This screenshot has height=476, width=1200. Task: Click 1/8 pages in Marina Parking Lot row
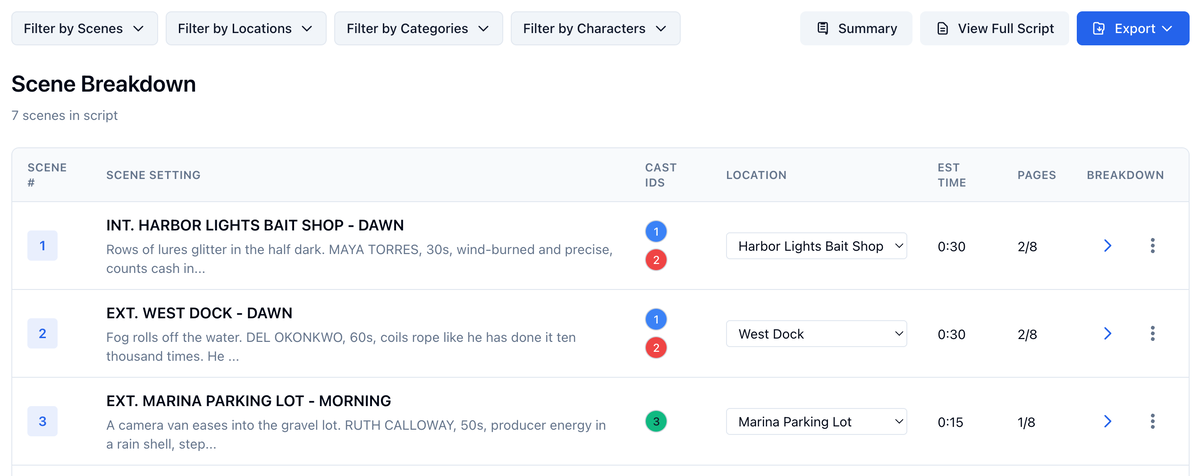[1026, 422]
